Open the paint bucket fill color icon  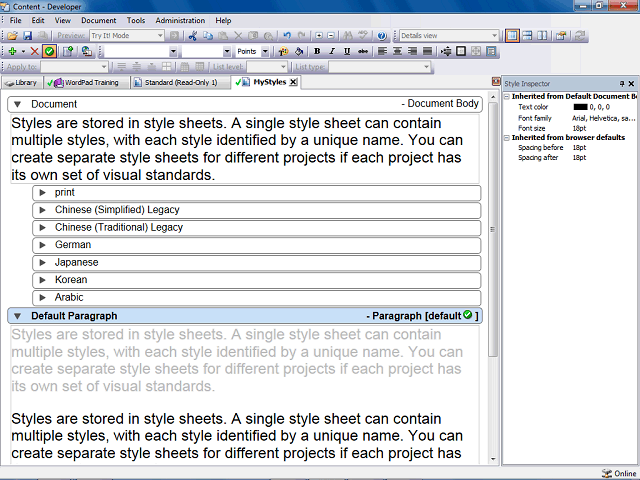click(299, 51)
